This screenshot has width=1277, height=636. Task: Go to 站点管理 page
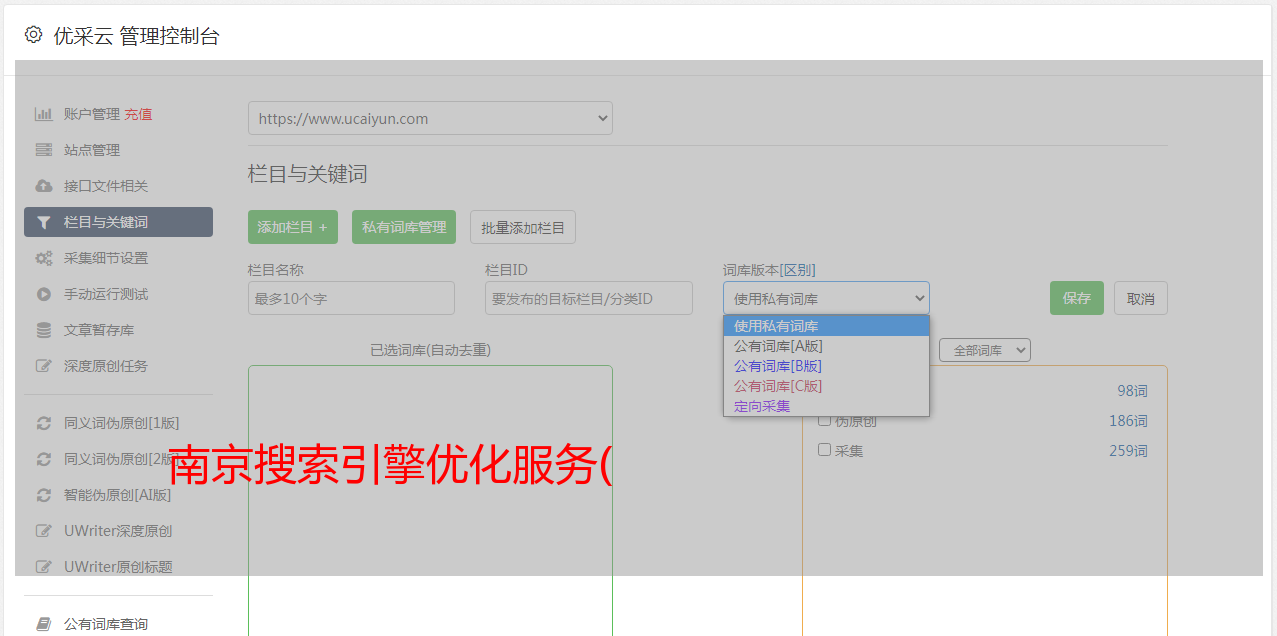click(92, 150)
